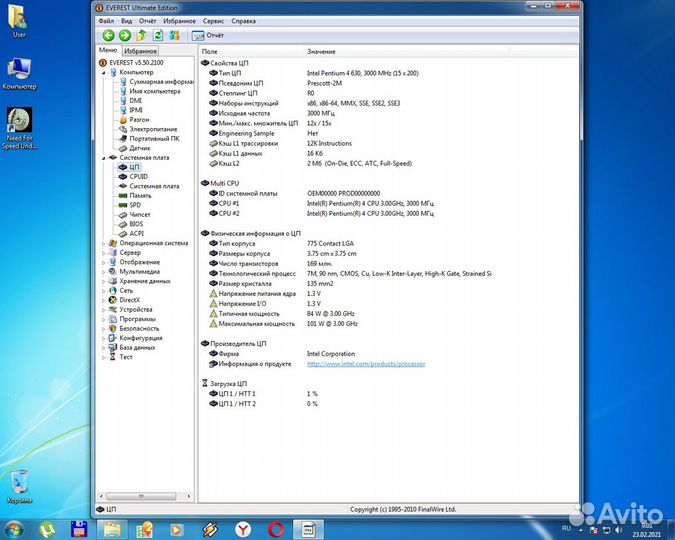This screenshot has height=540, width=675.
Task: Open the SPD tree item
Action: pyautogui.click(x=135, y=205)
